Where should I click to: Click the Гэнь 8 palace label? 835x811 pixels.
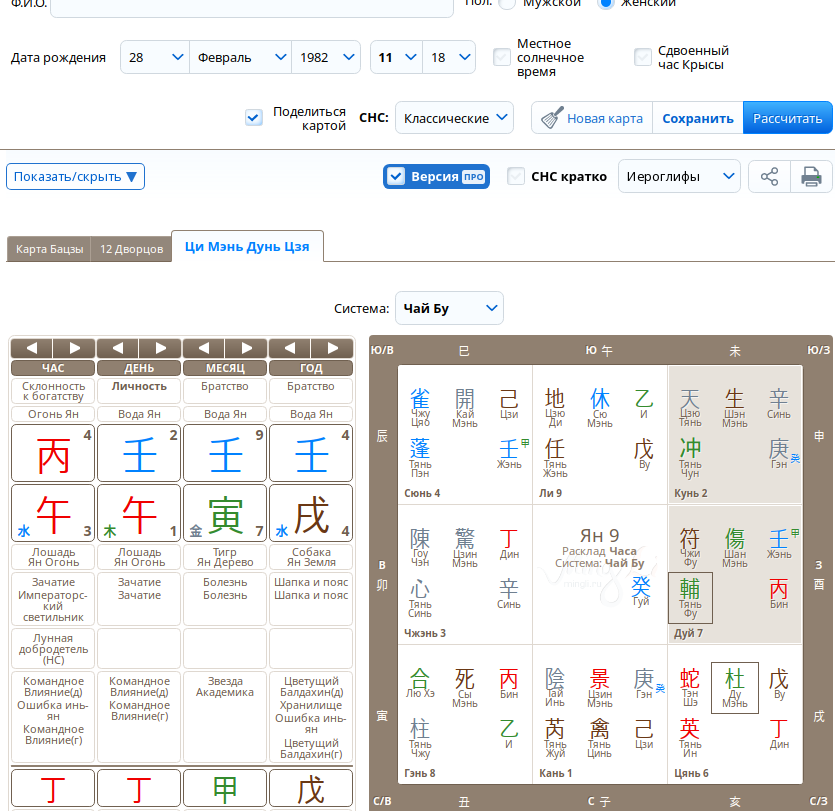click(420, 773)
